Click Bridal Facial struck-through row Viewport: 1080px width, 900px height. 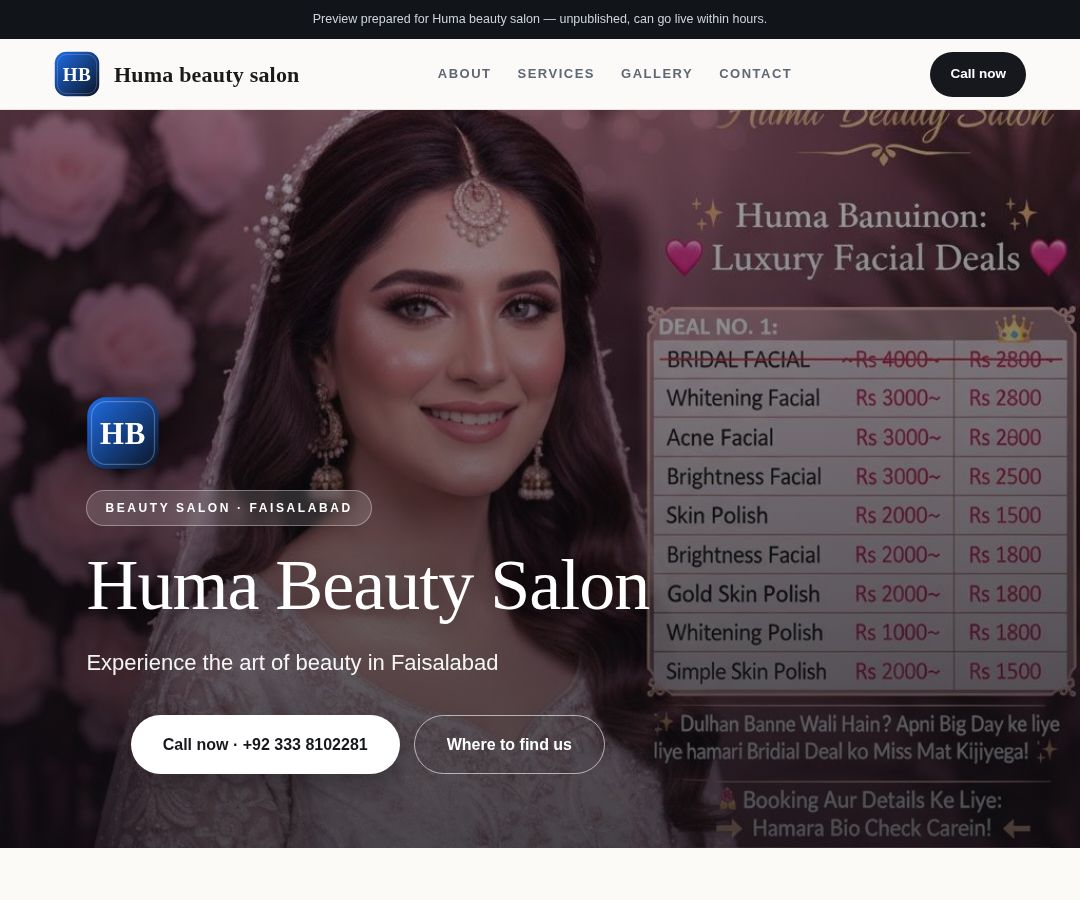(860, 359)
